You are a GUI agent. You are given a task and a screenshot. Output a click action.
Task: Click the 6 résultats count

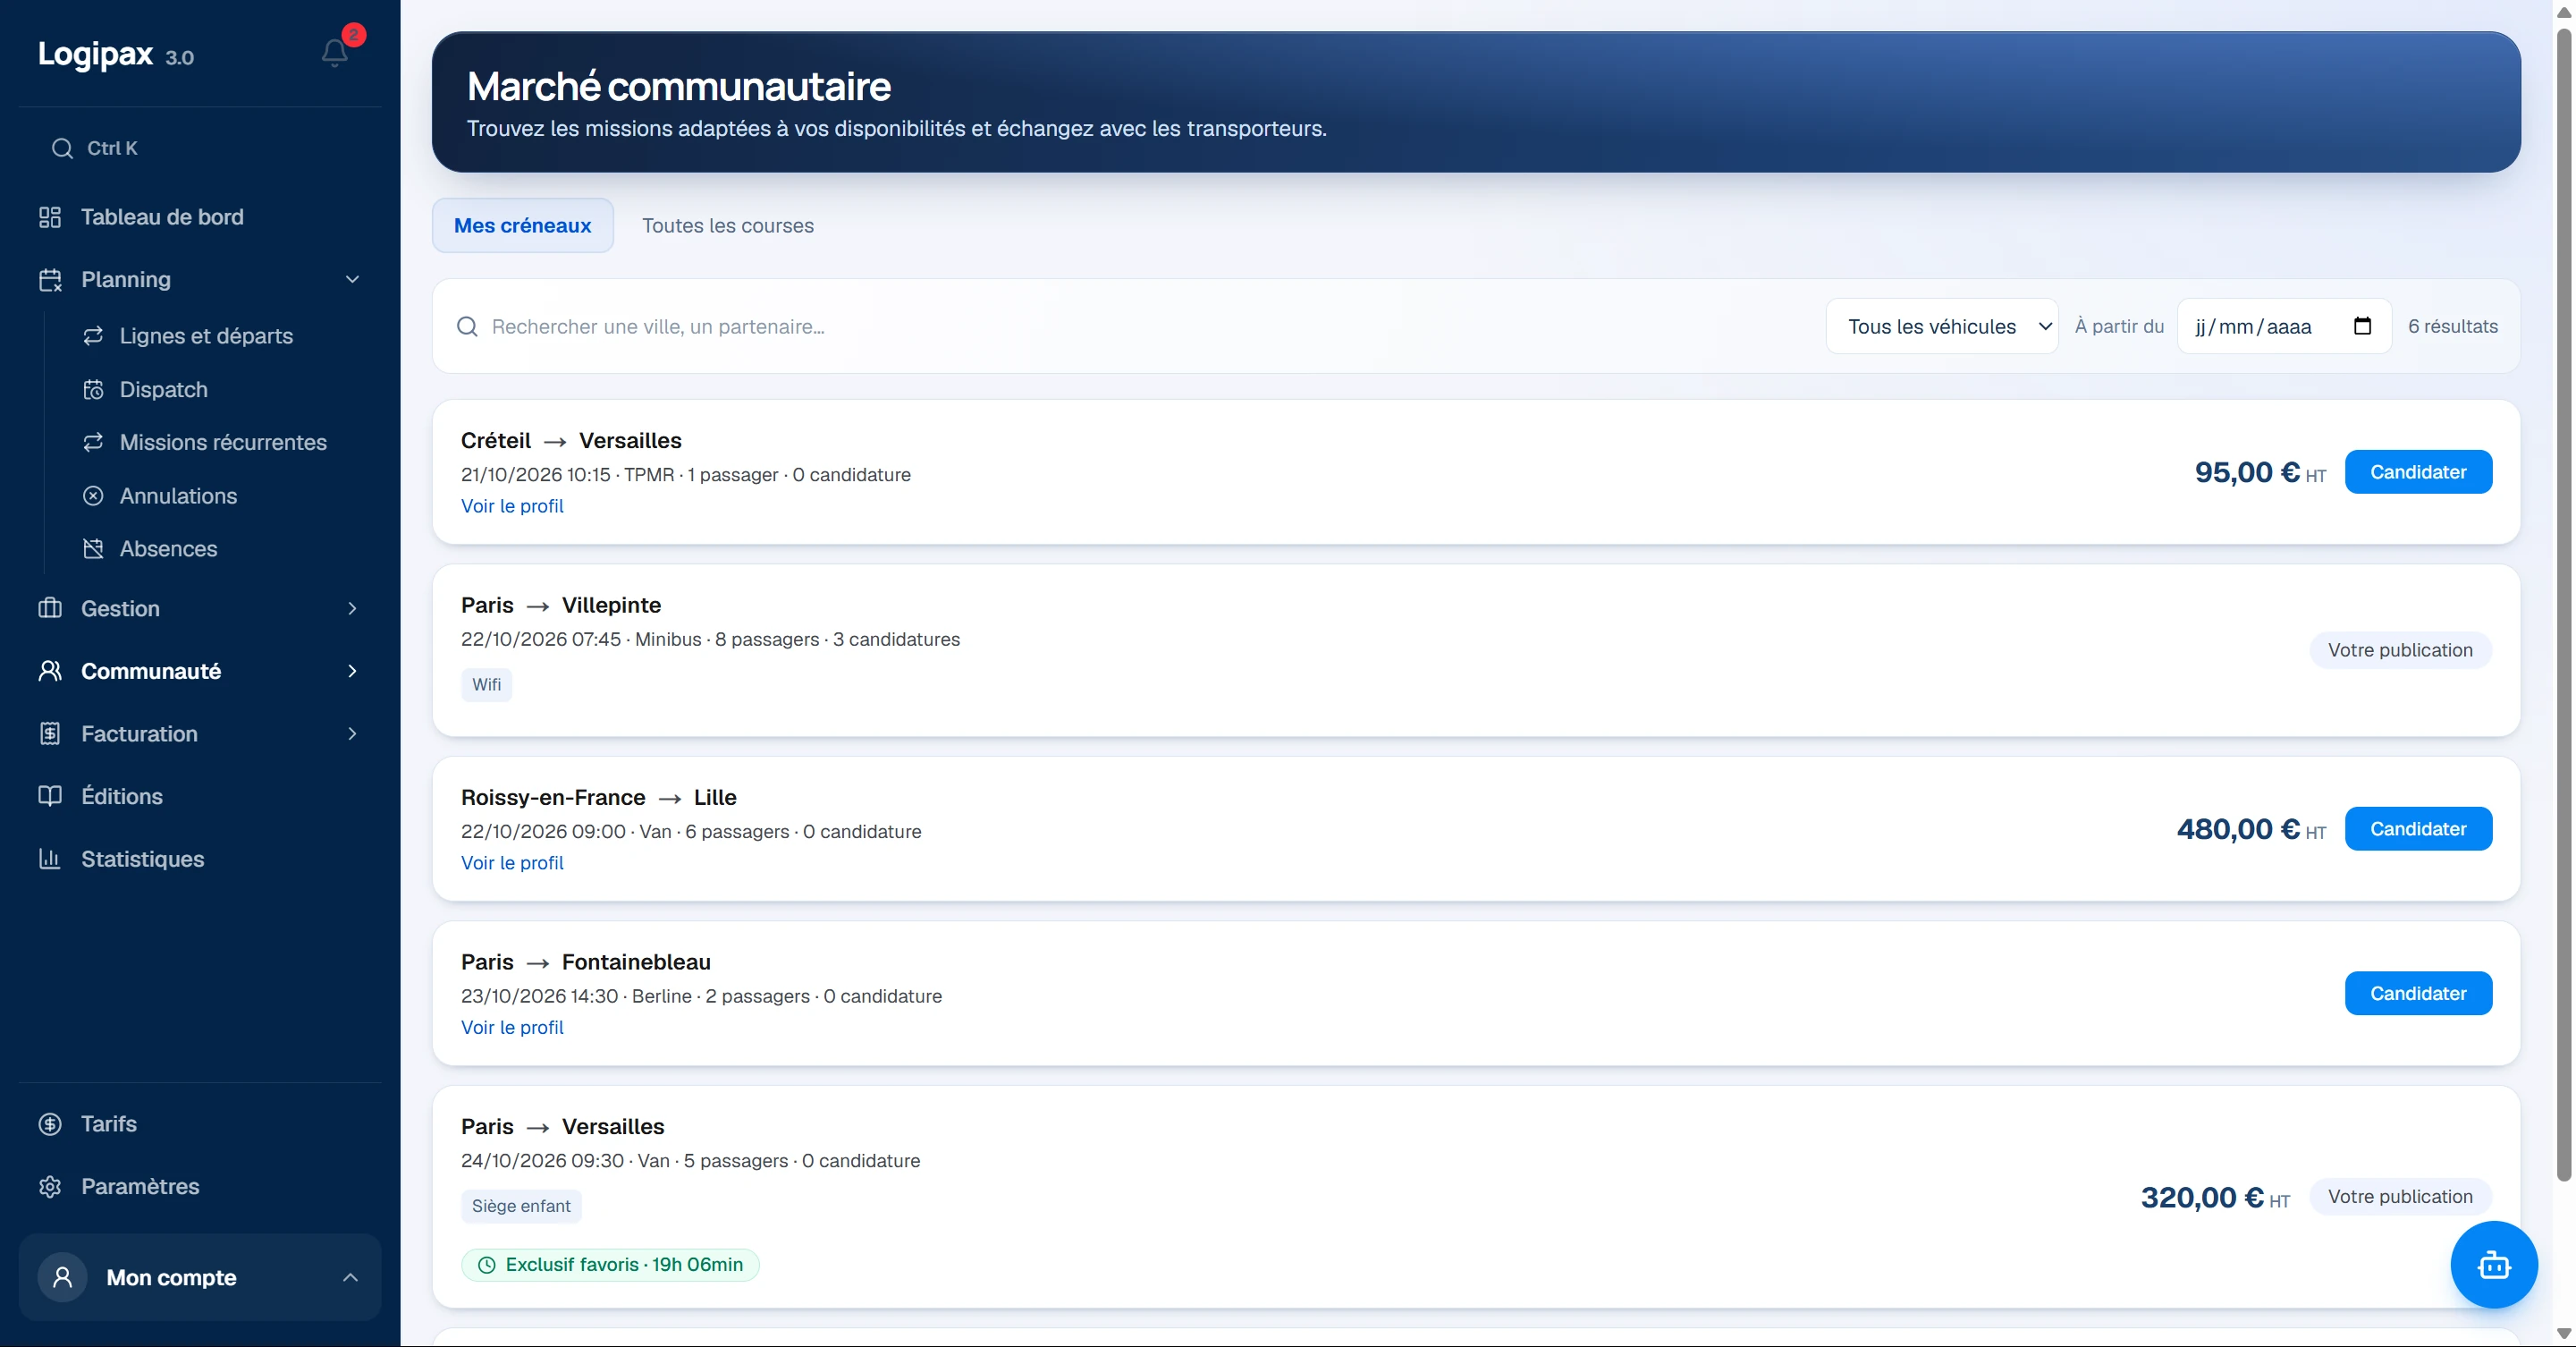point(2452,326)
